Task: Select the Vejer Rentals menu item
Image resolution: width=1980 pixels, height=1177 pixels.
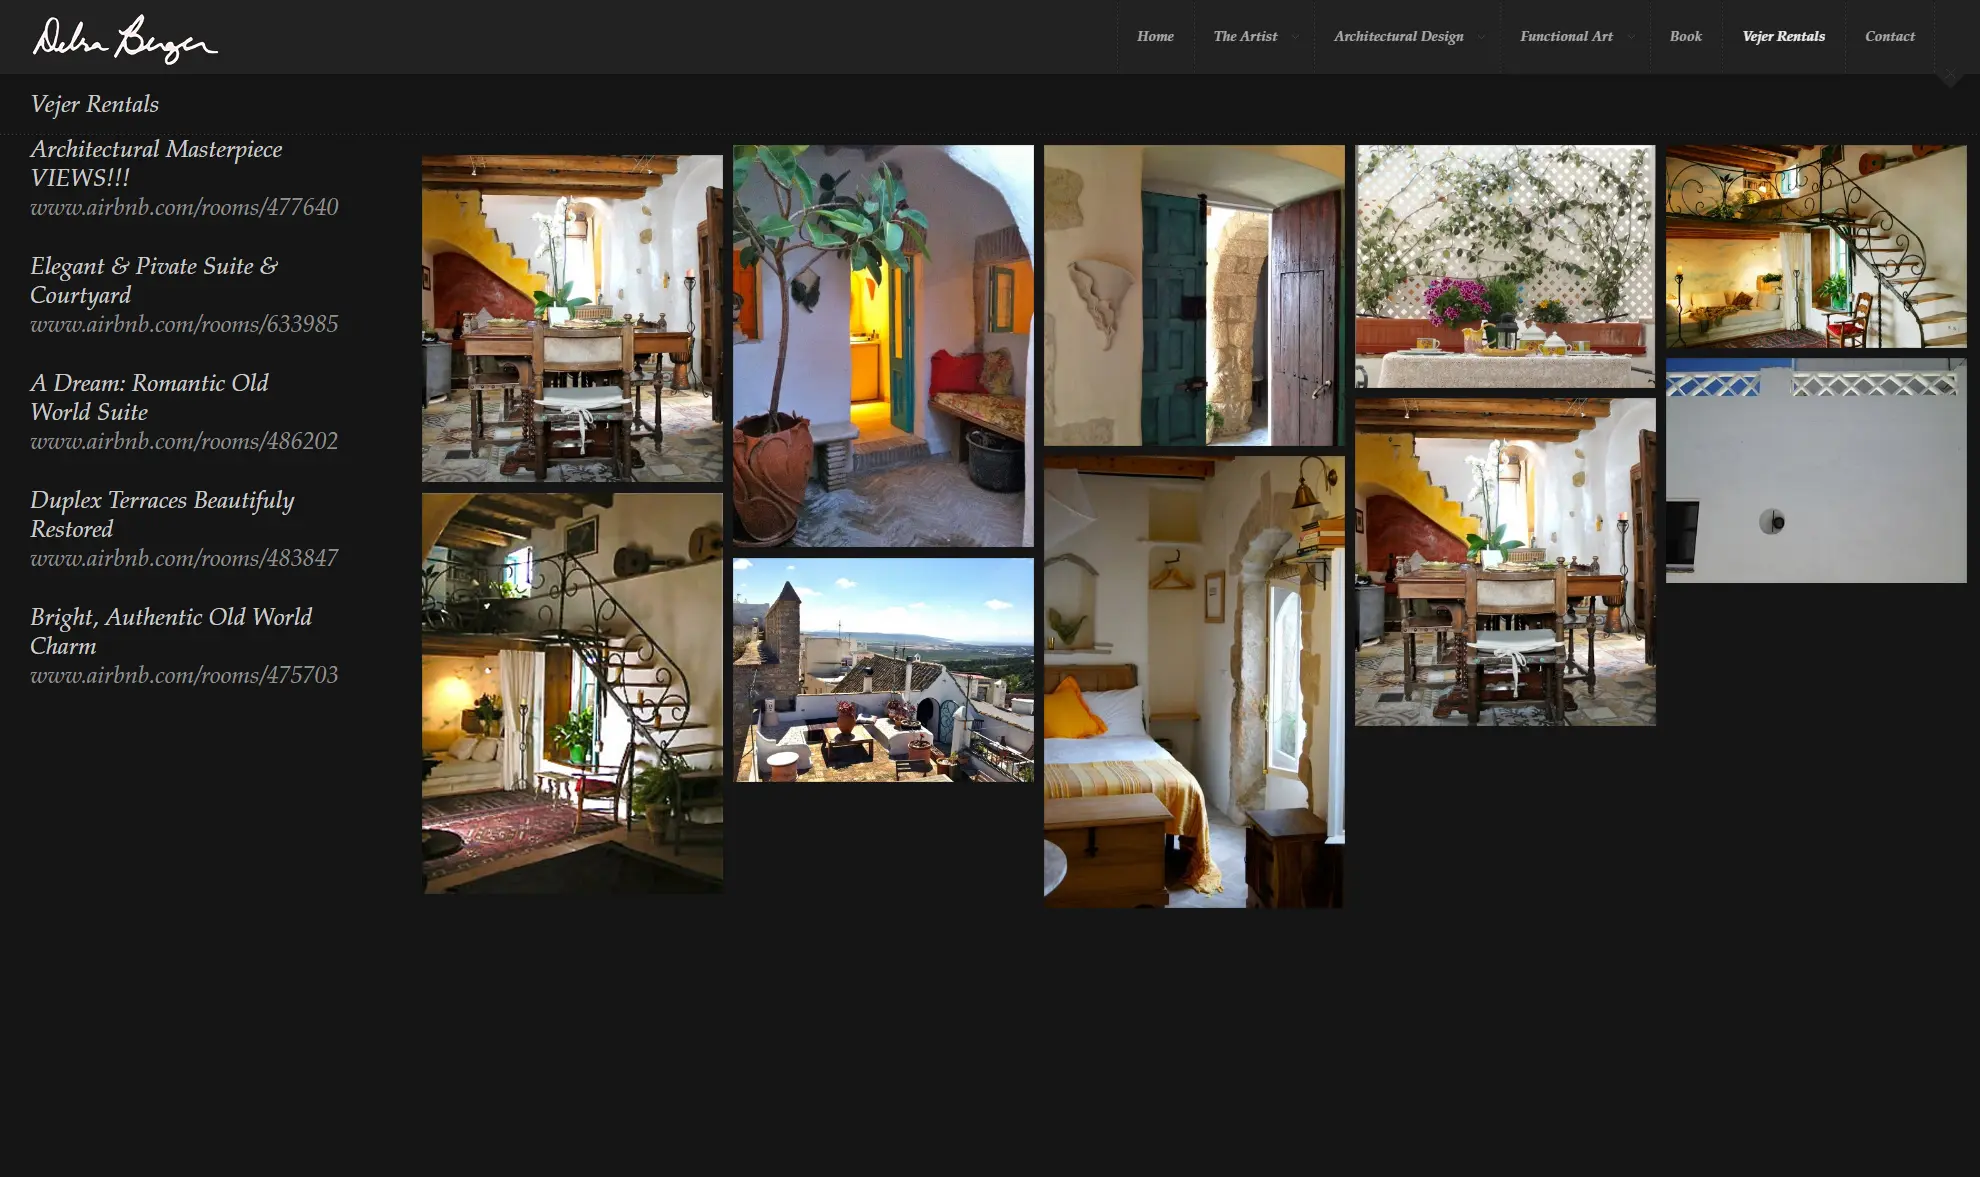Action: coord(1783,36)
